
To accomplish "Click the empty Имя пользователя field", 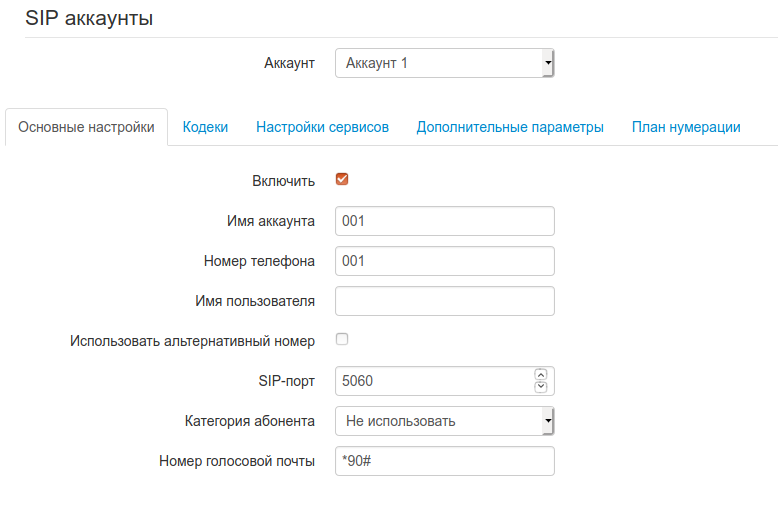I will (444, 301).
